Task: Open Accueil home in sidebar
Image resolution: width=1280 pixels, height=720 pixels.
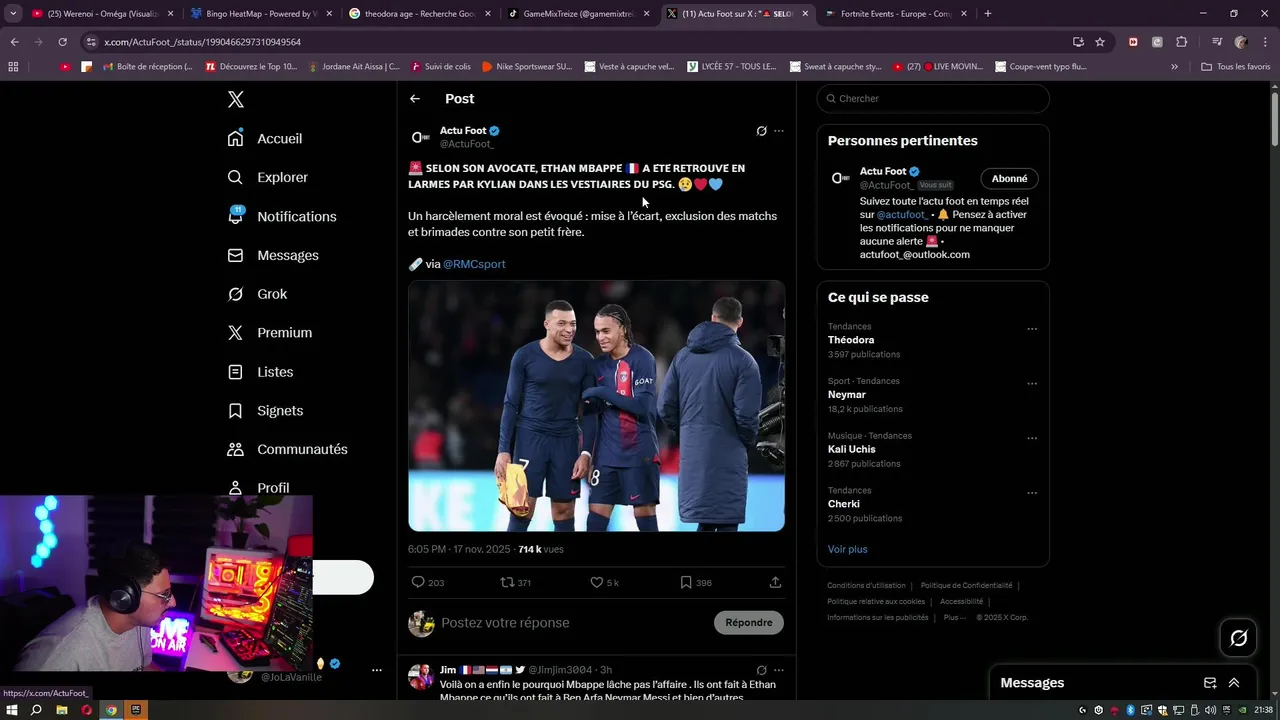Action: coord(265,138)
